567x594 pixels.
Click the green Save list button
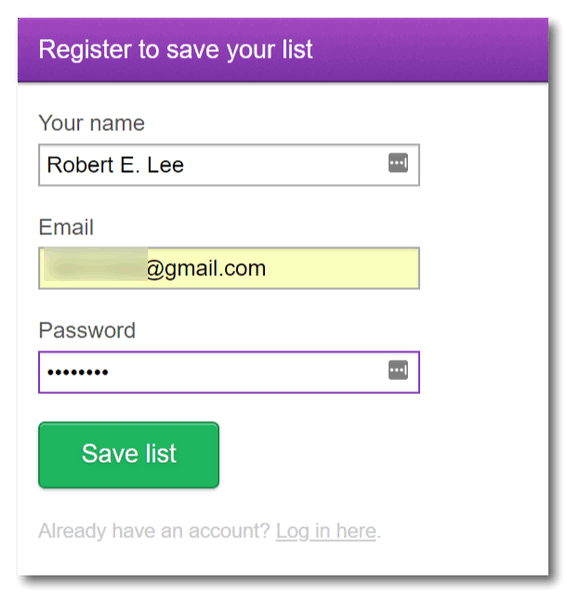pyautogui.click(x=129, y=455)
